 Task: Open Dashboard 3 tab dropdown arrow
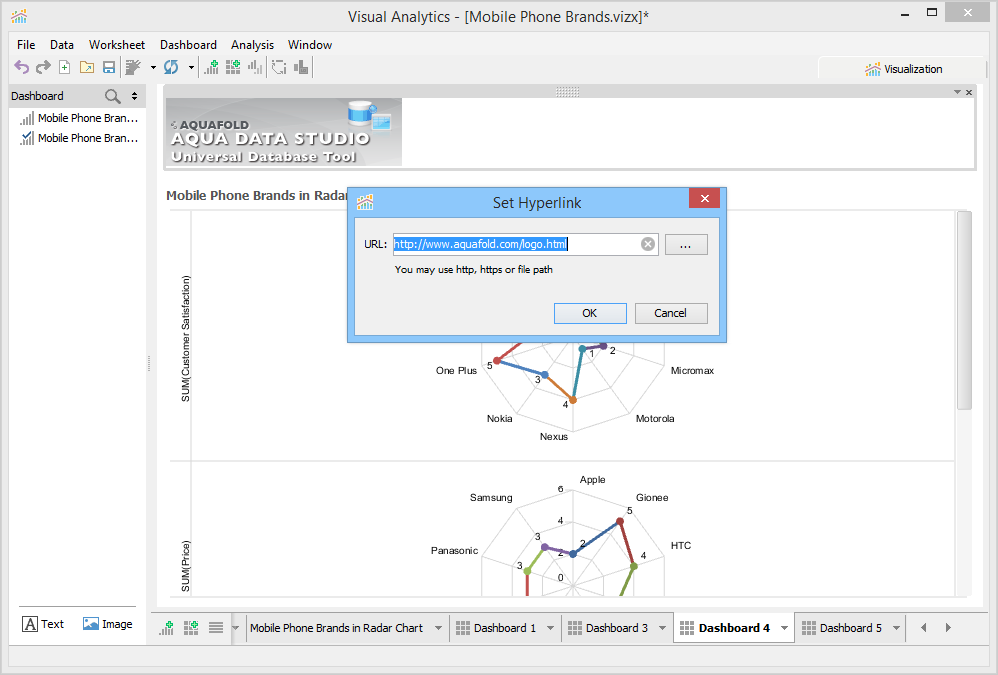tap(663, 628)
